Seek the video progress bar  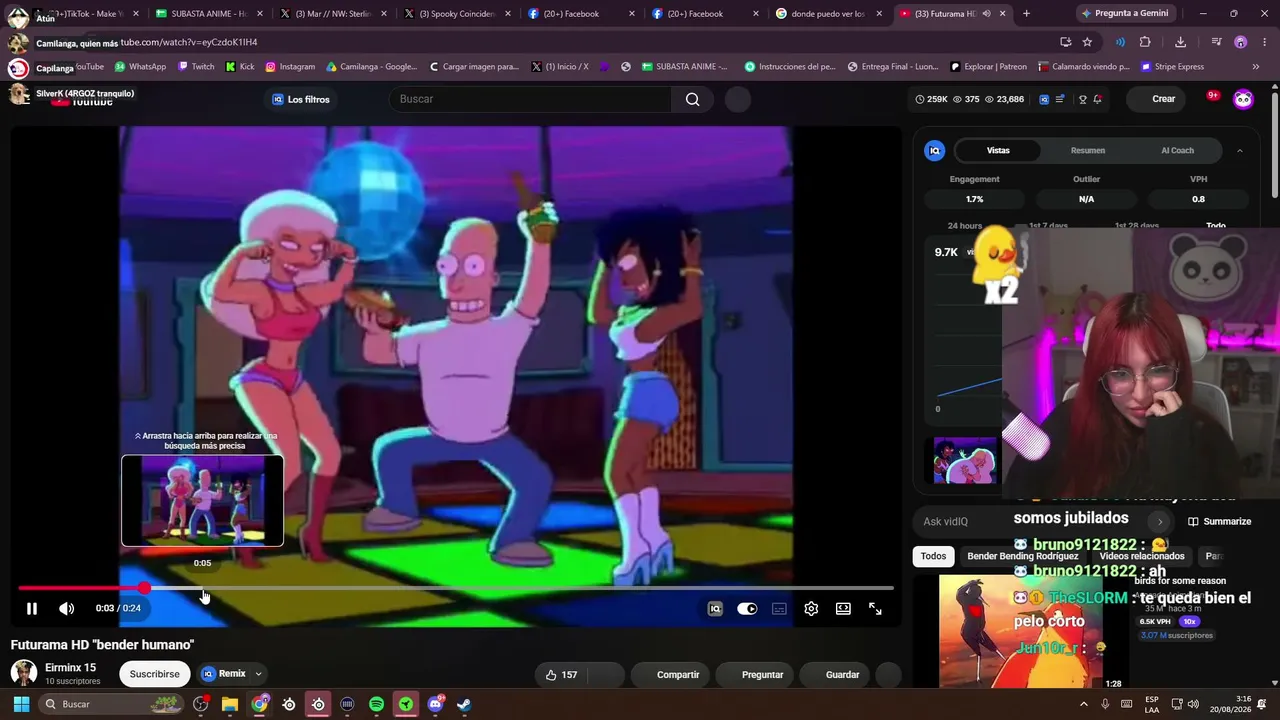455,588
